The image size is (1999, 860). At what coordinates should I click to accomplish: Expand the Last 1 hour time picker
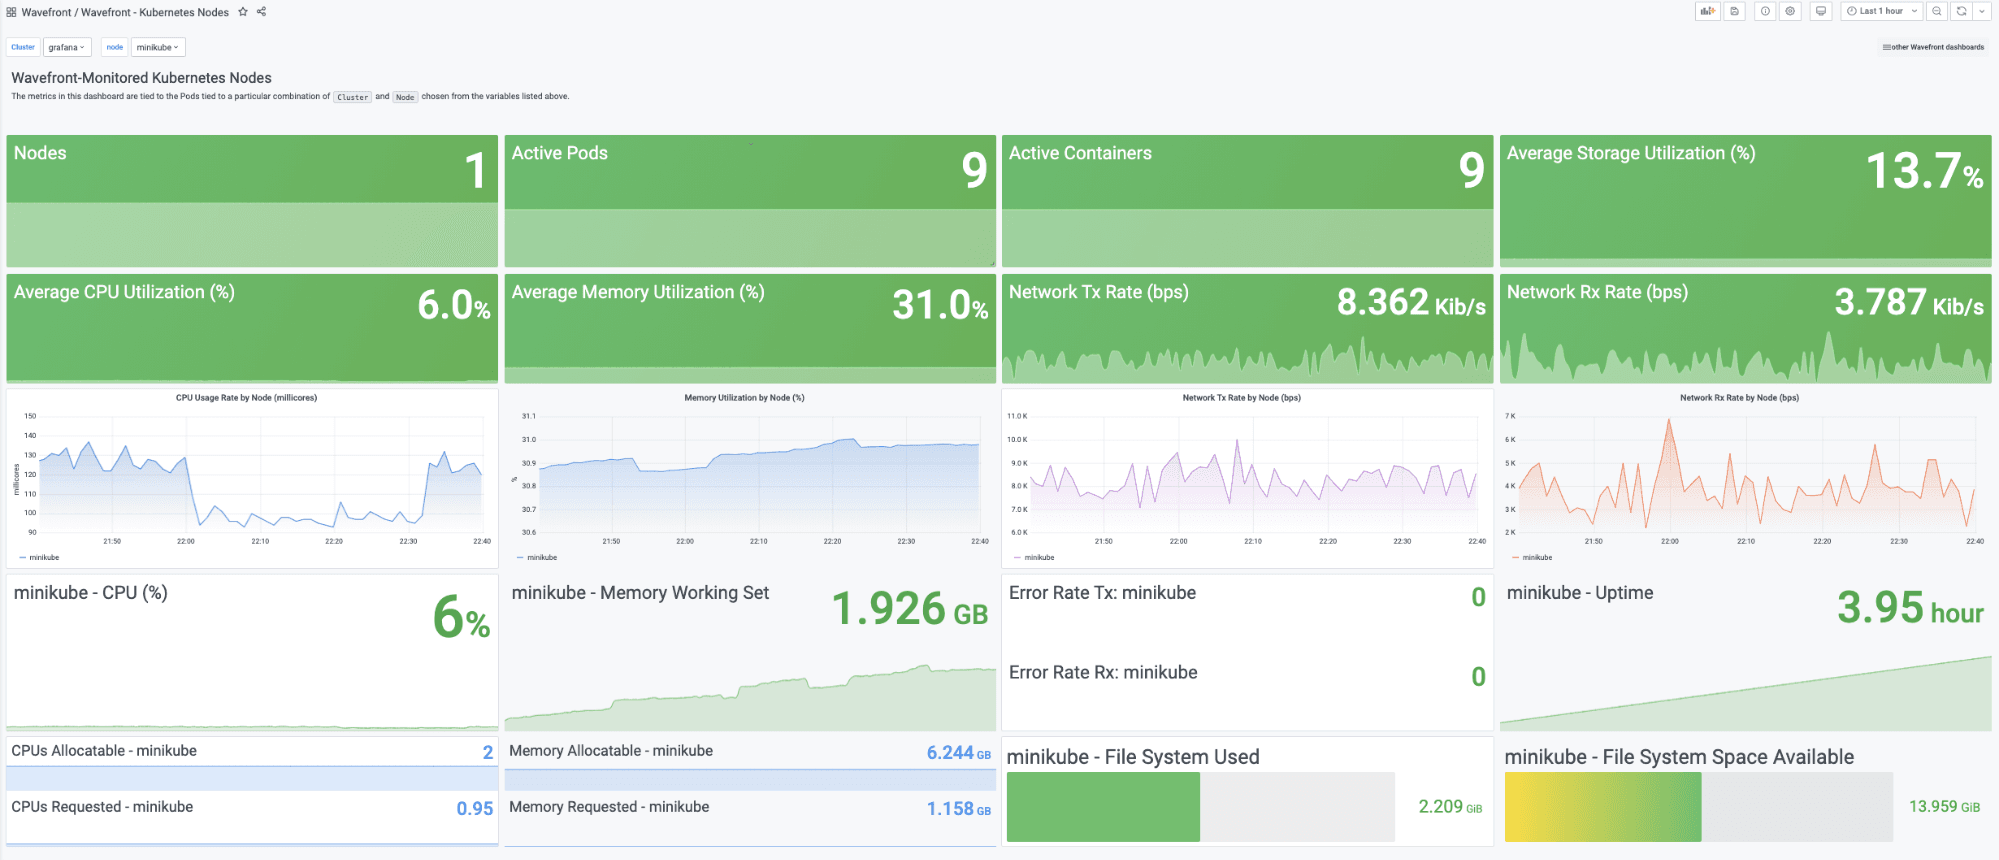(1881, 11)
